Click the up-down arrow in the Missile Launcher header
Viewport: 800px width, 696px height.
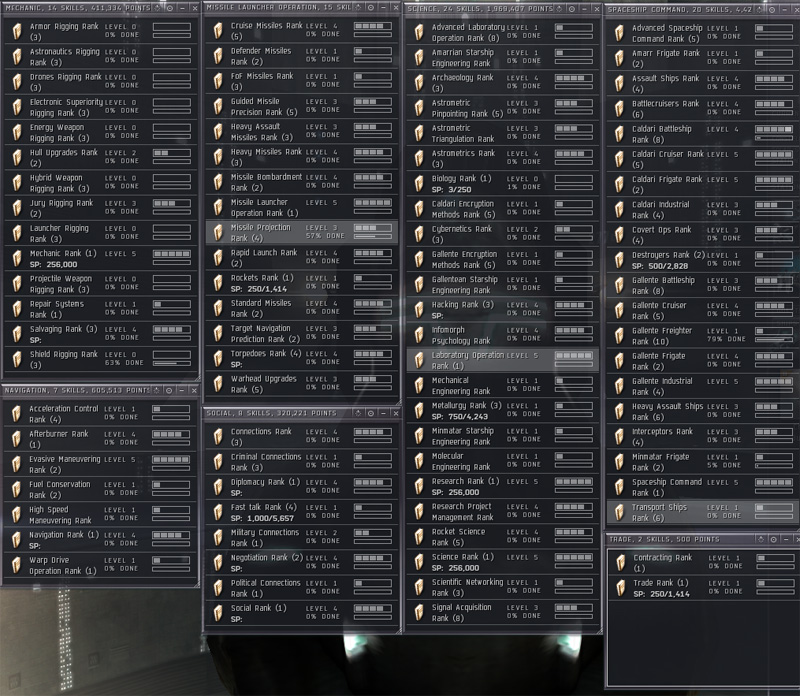tap(359, 8)
